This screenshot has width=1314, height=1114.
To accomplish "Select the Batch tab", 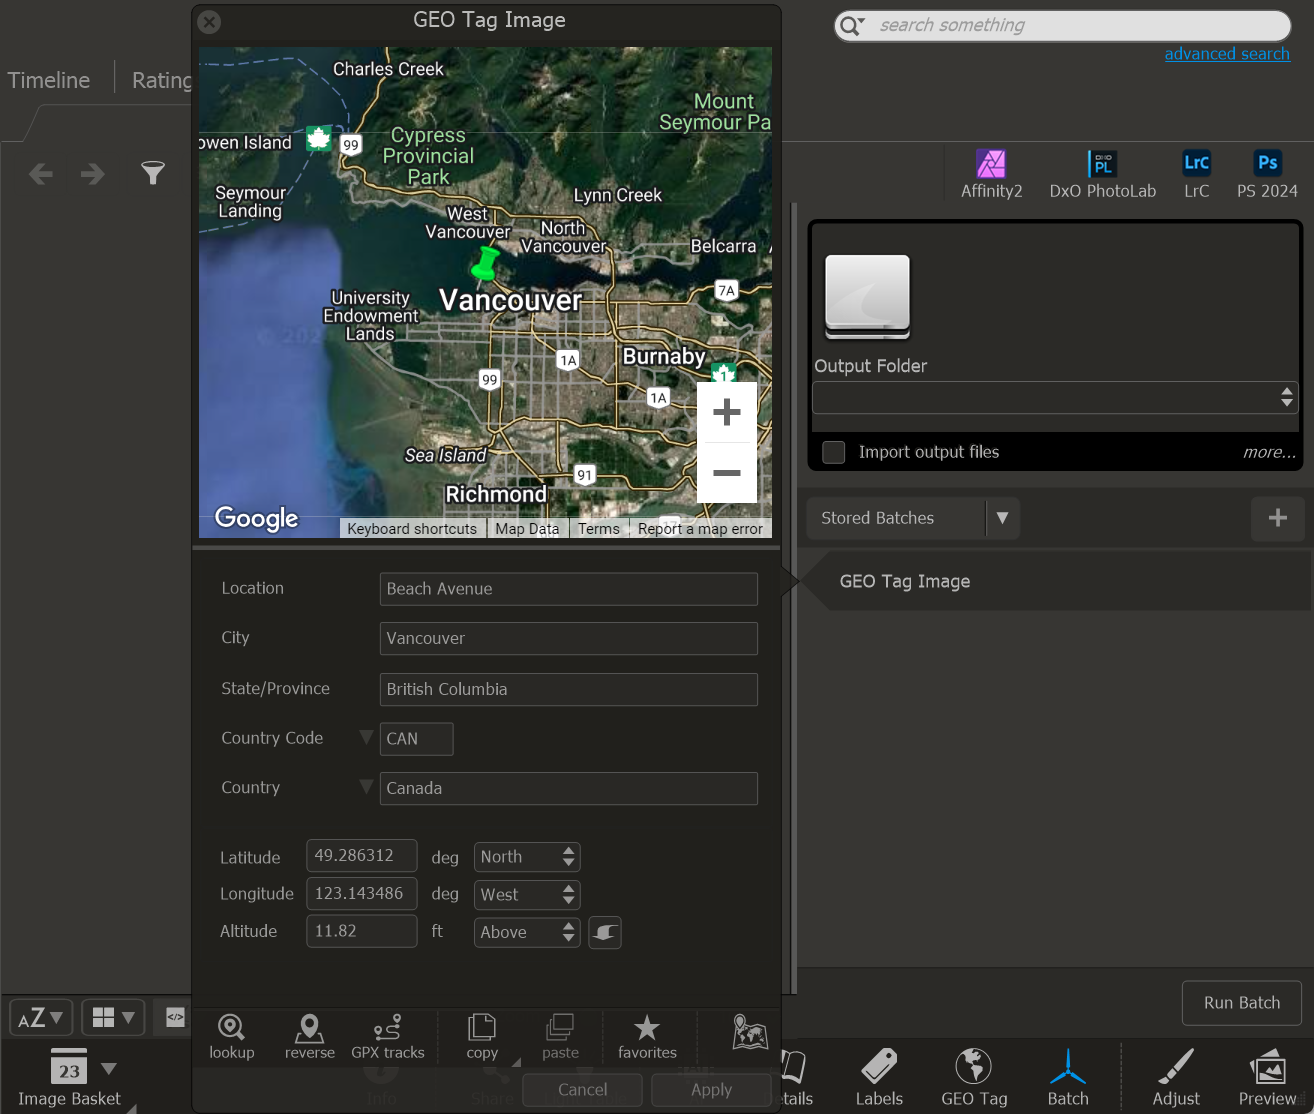I will (1068, 1077).
